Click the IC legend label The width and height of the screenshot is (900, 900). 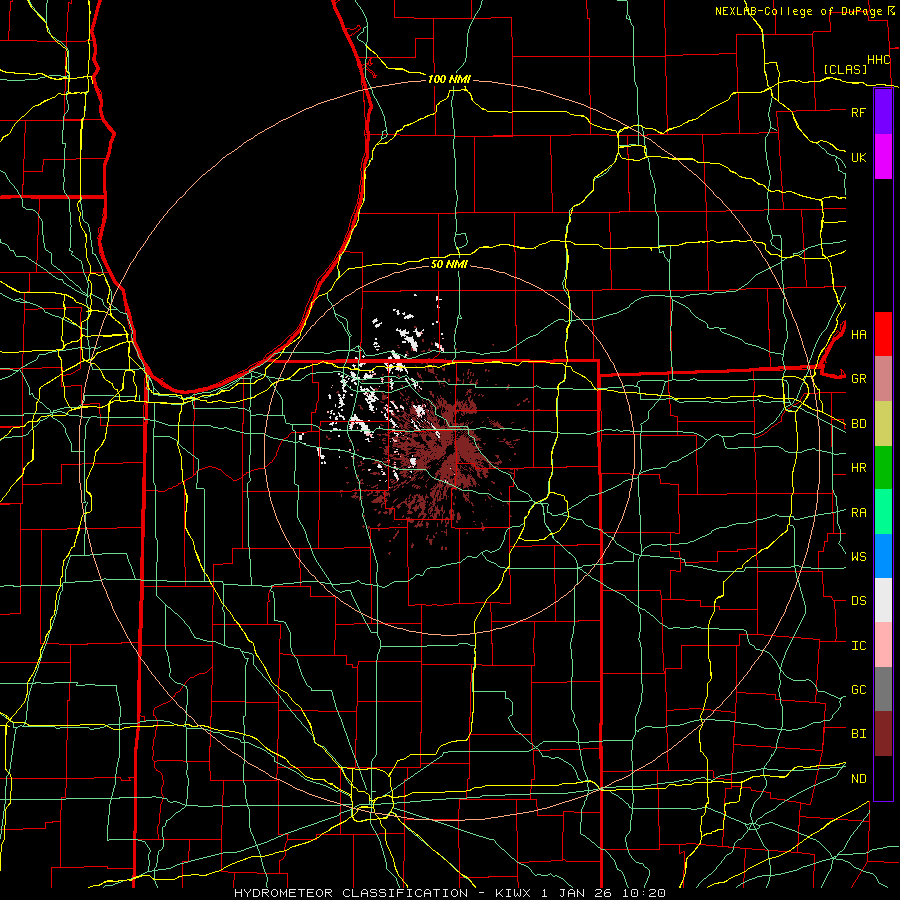point(858,646)
